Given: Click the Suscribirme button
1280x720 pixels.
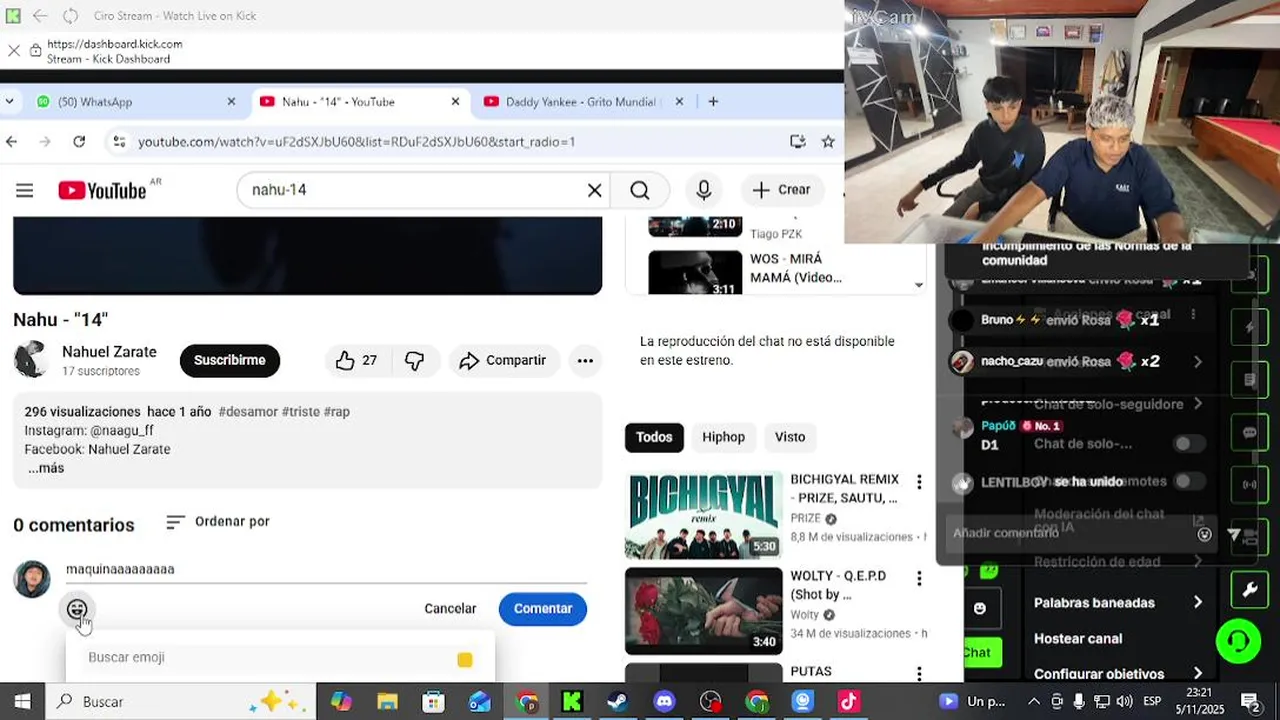Looking at the screenshot, I should (x=230, y=361).
